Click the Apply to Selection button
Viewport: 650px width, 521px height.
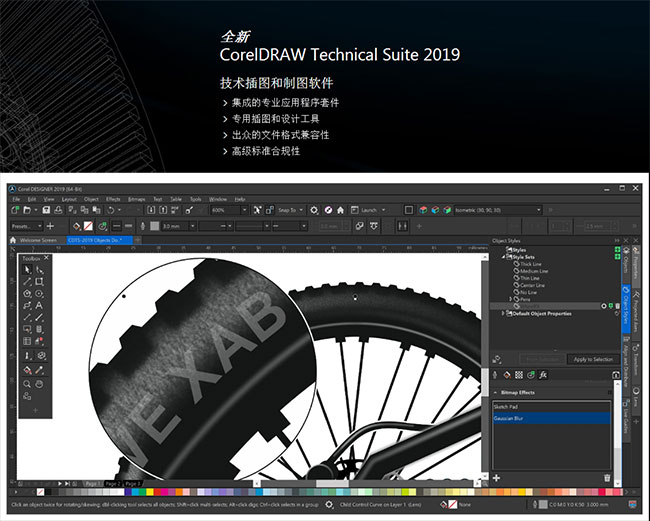[x=593, y=359]
